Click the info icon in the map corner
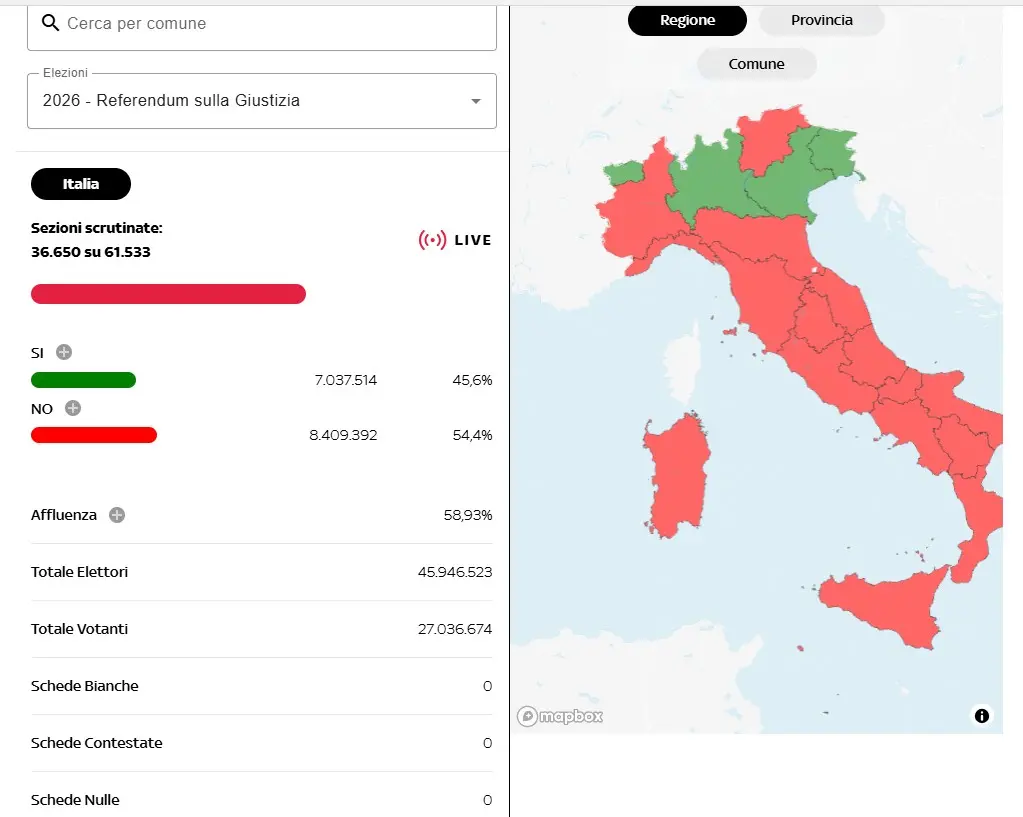The height and width of the screenshot is (817, 1023). coord(981,716)
